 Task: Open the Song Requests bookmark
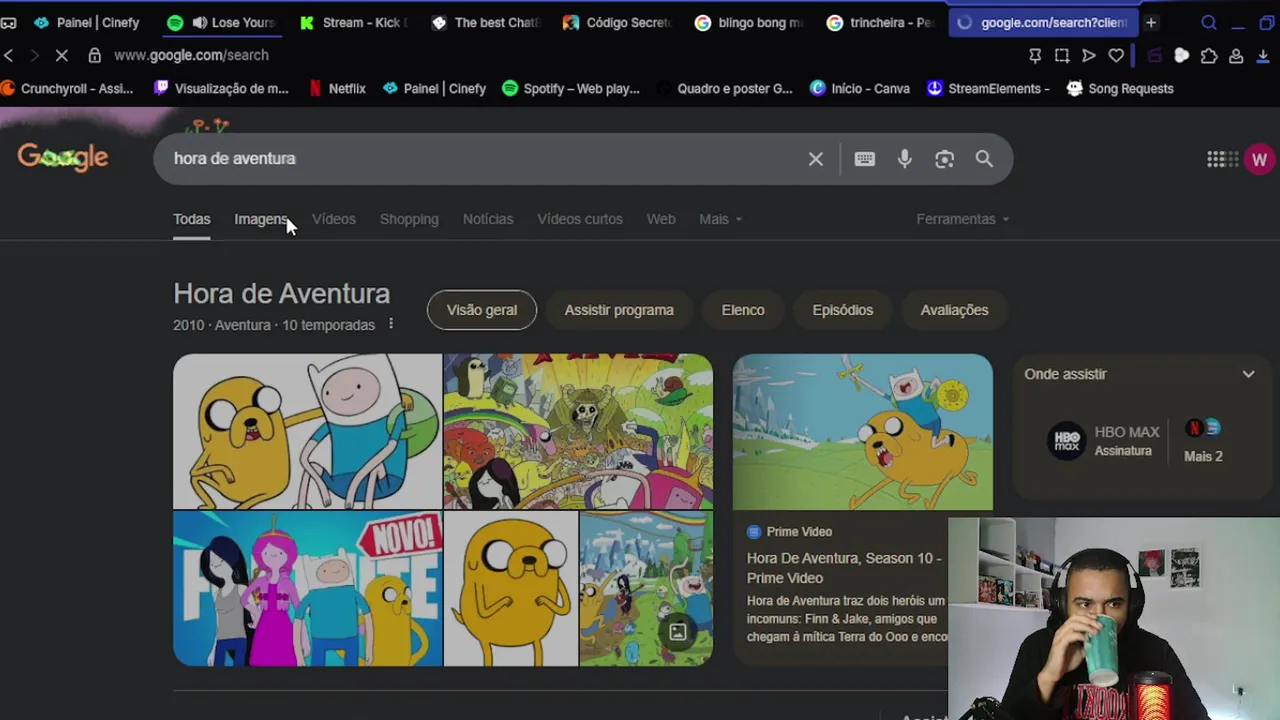coord(1120,88)
